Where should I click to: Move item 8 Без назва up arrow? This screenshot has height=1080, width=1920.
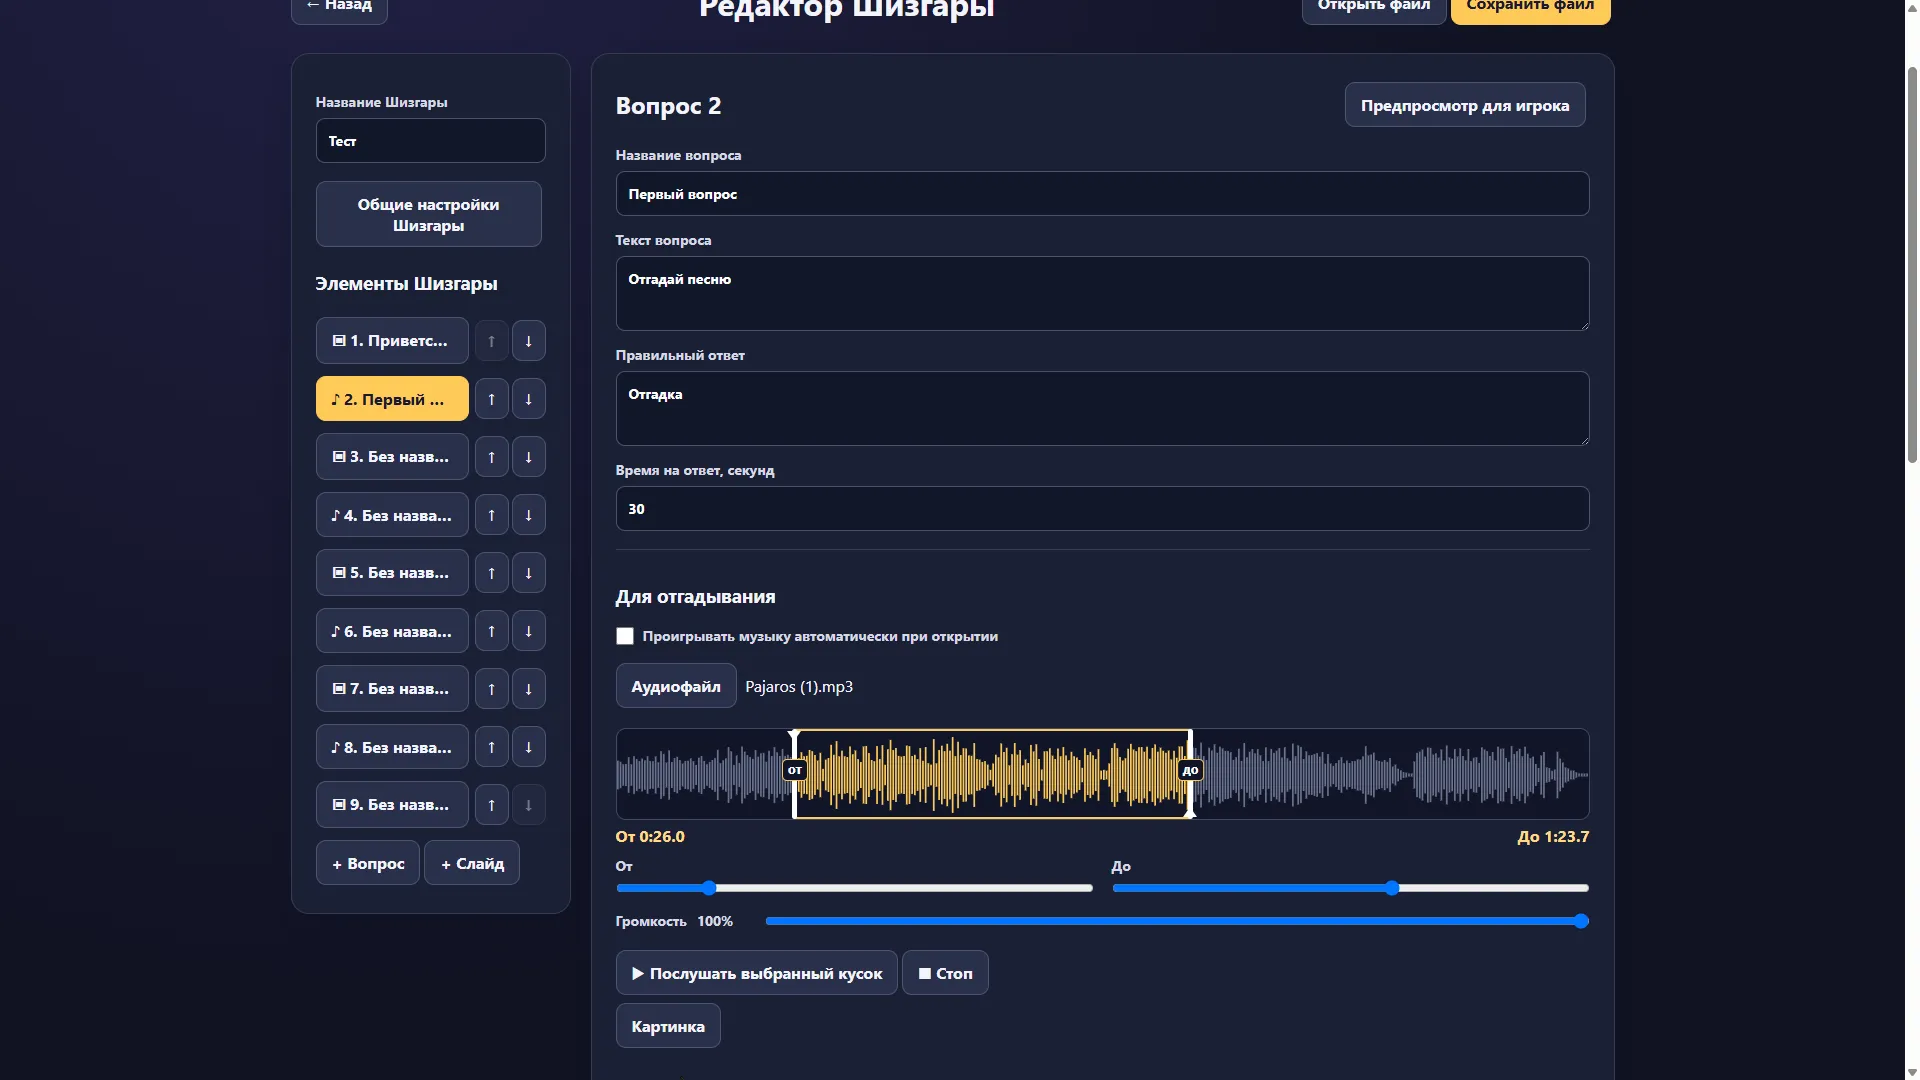[491, 747]
